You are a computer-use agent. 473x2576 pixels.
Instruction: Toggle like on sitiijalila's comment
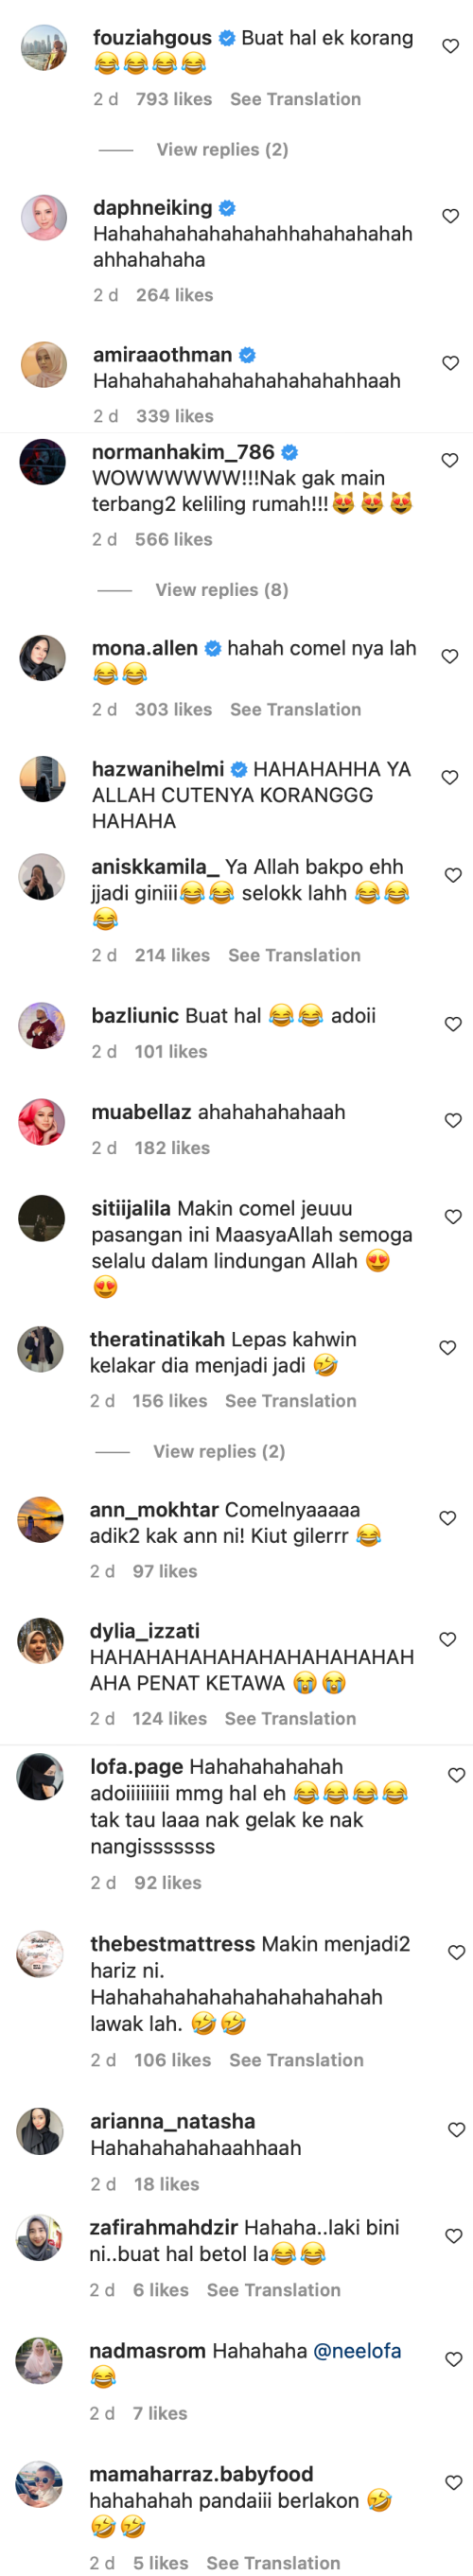tap(453, 1217)
